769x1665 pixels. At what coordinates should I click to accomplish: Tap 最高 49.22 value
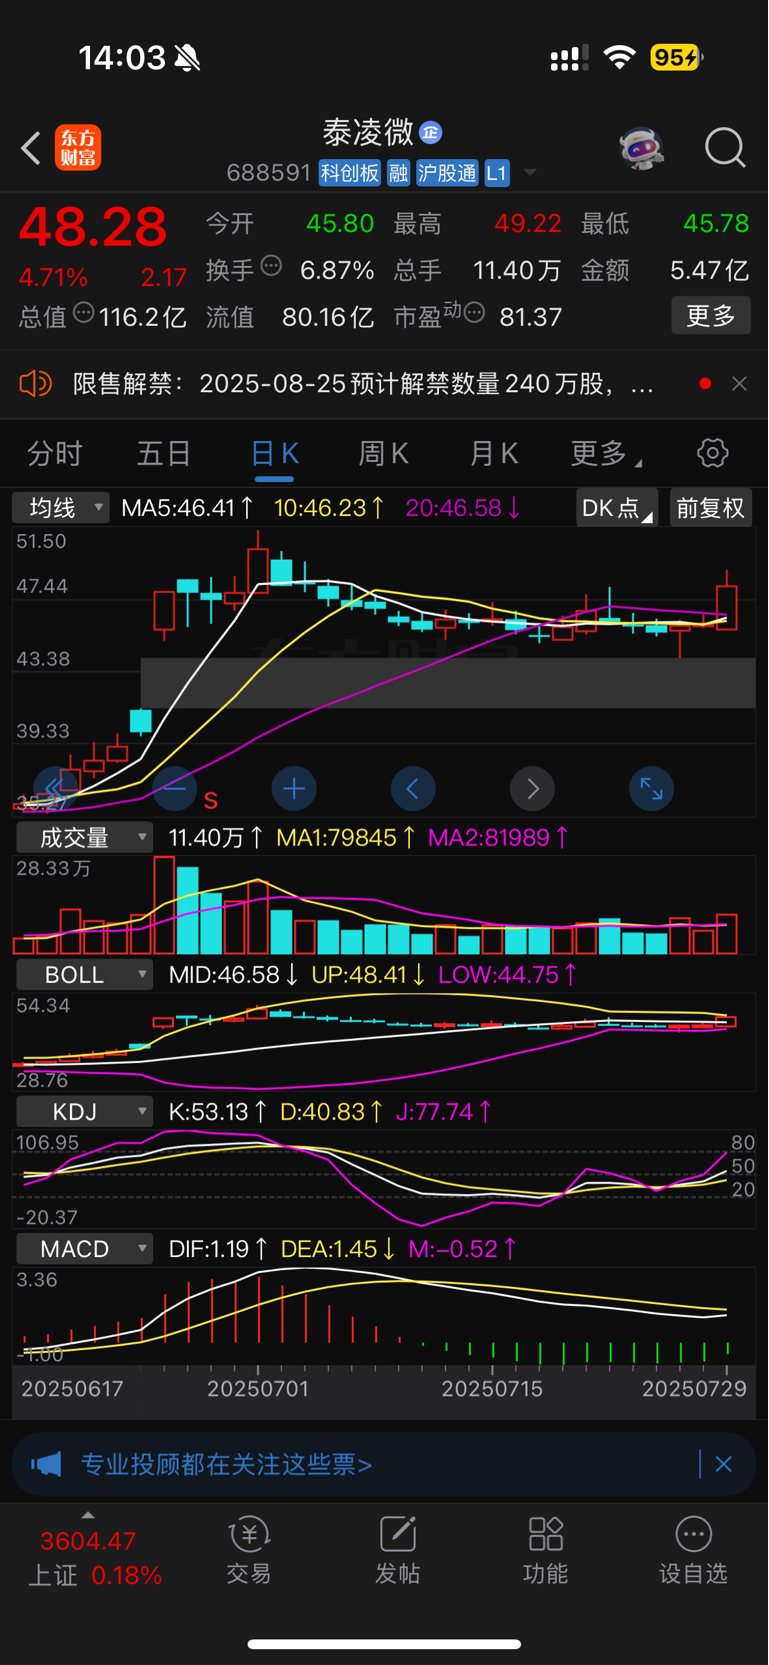[x=528, y=224]
